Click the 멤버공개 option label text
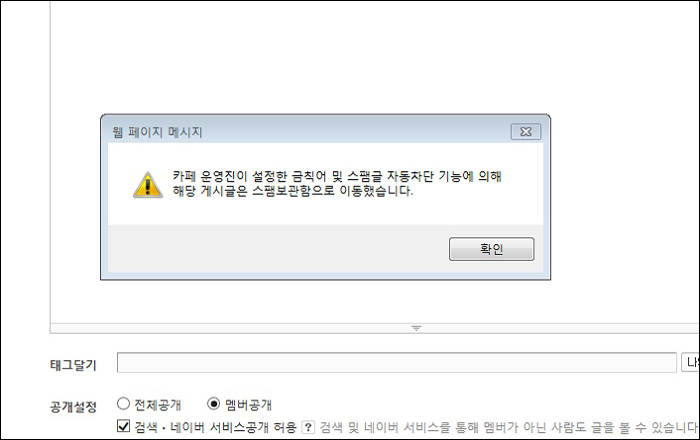The height and width of the screenshot is (440, 700). pos(248,405)
